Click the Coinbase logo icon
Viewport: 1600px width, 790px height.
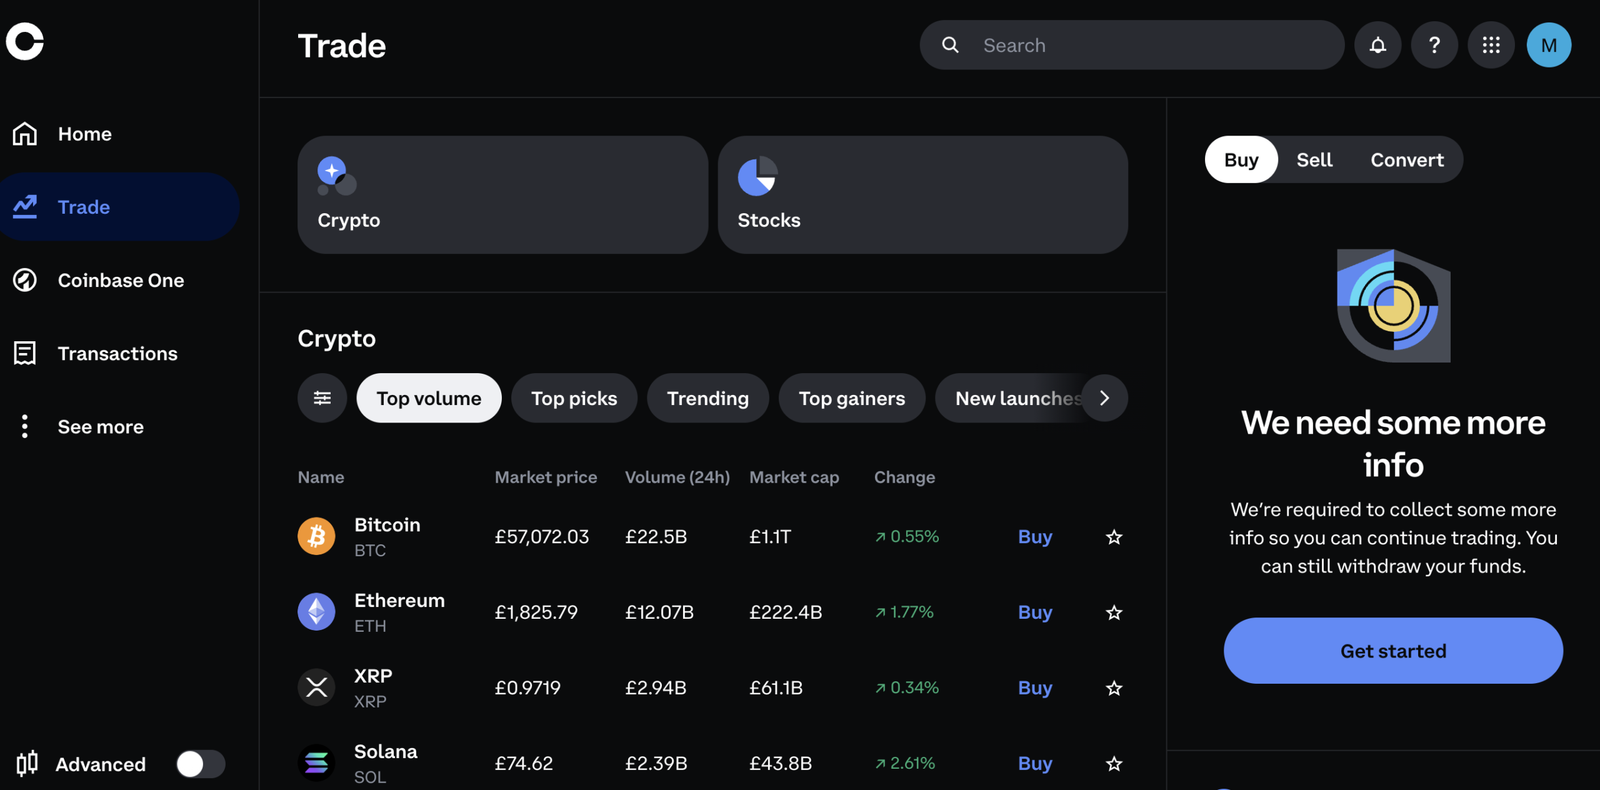[25, 41]
